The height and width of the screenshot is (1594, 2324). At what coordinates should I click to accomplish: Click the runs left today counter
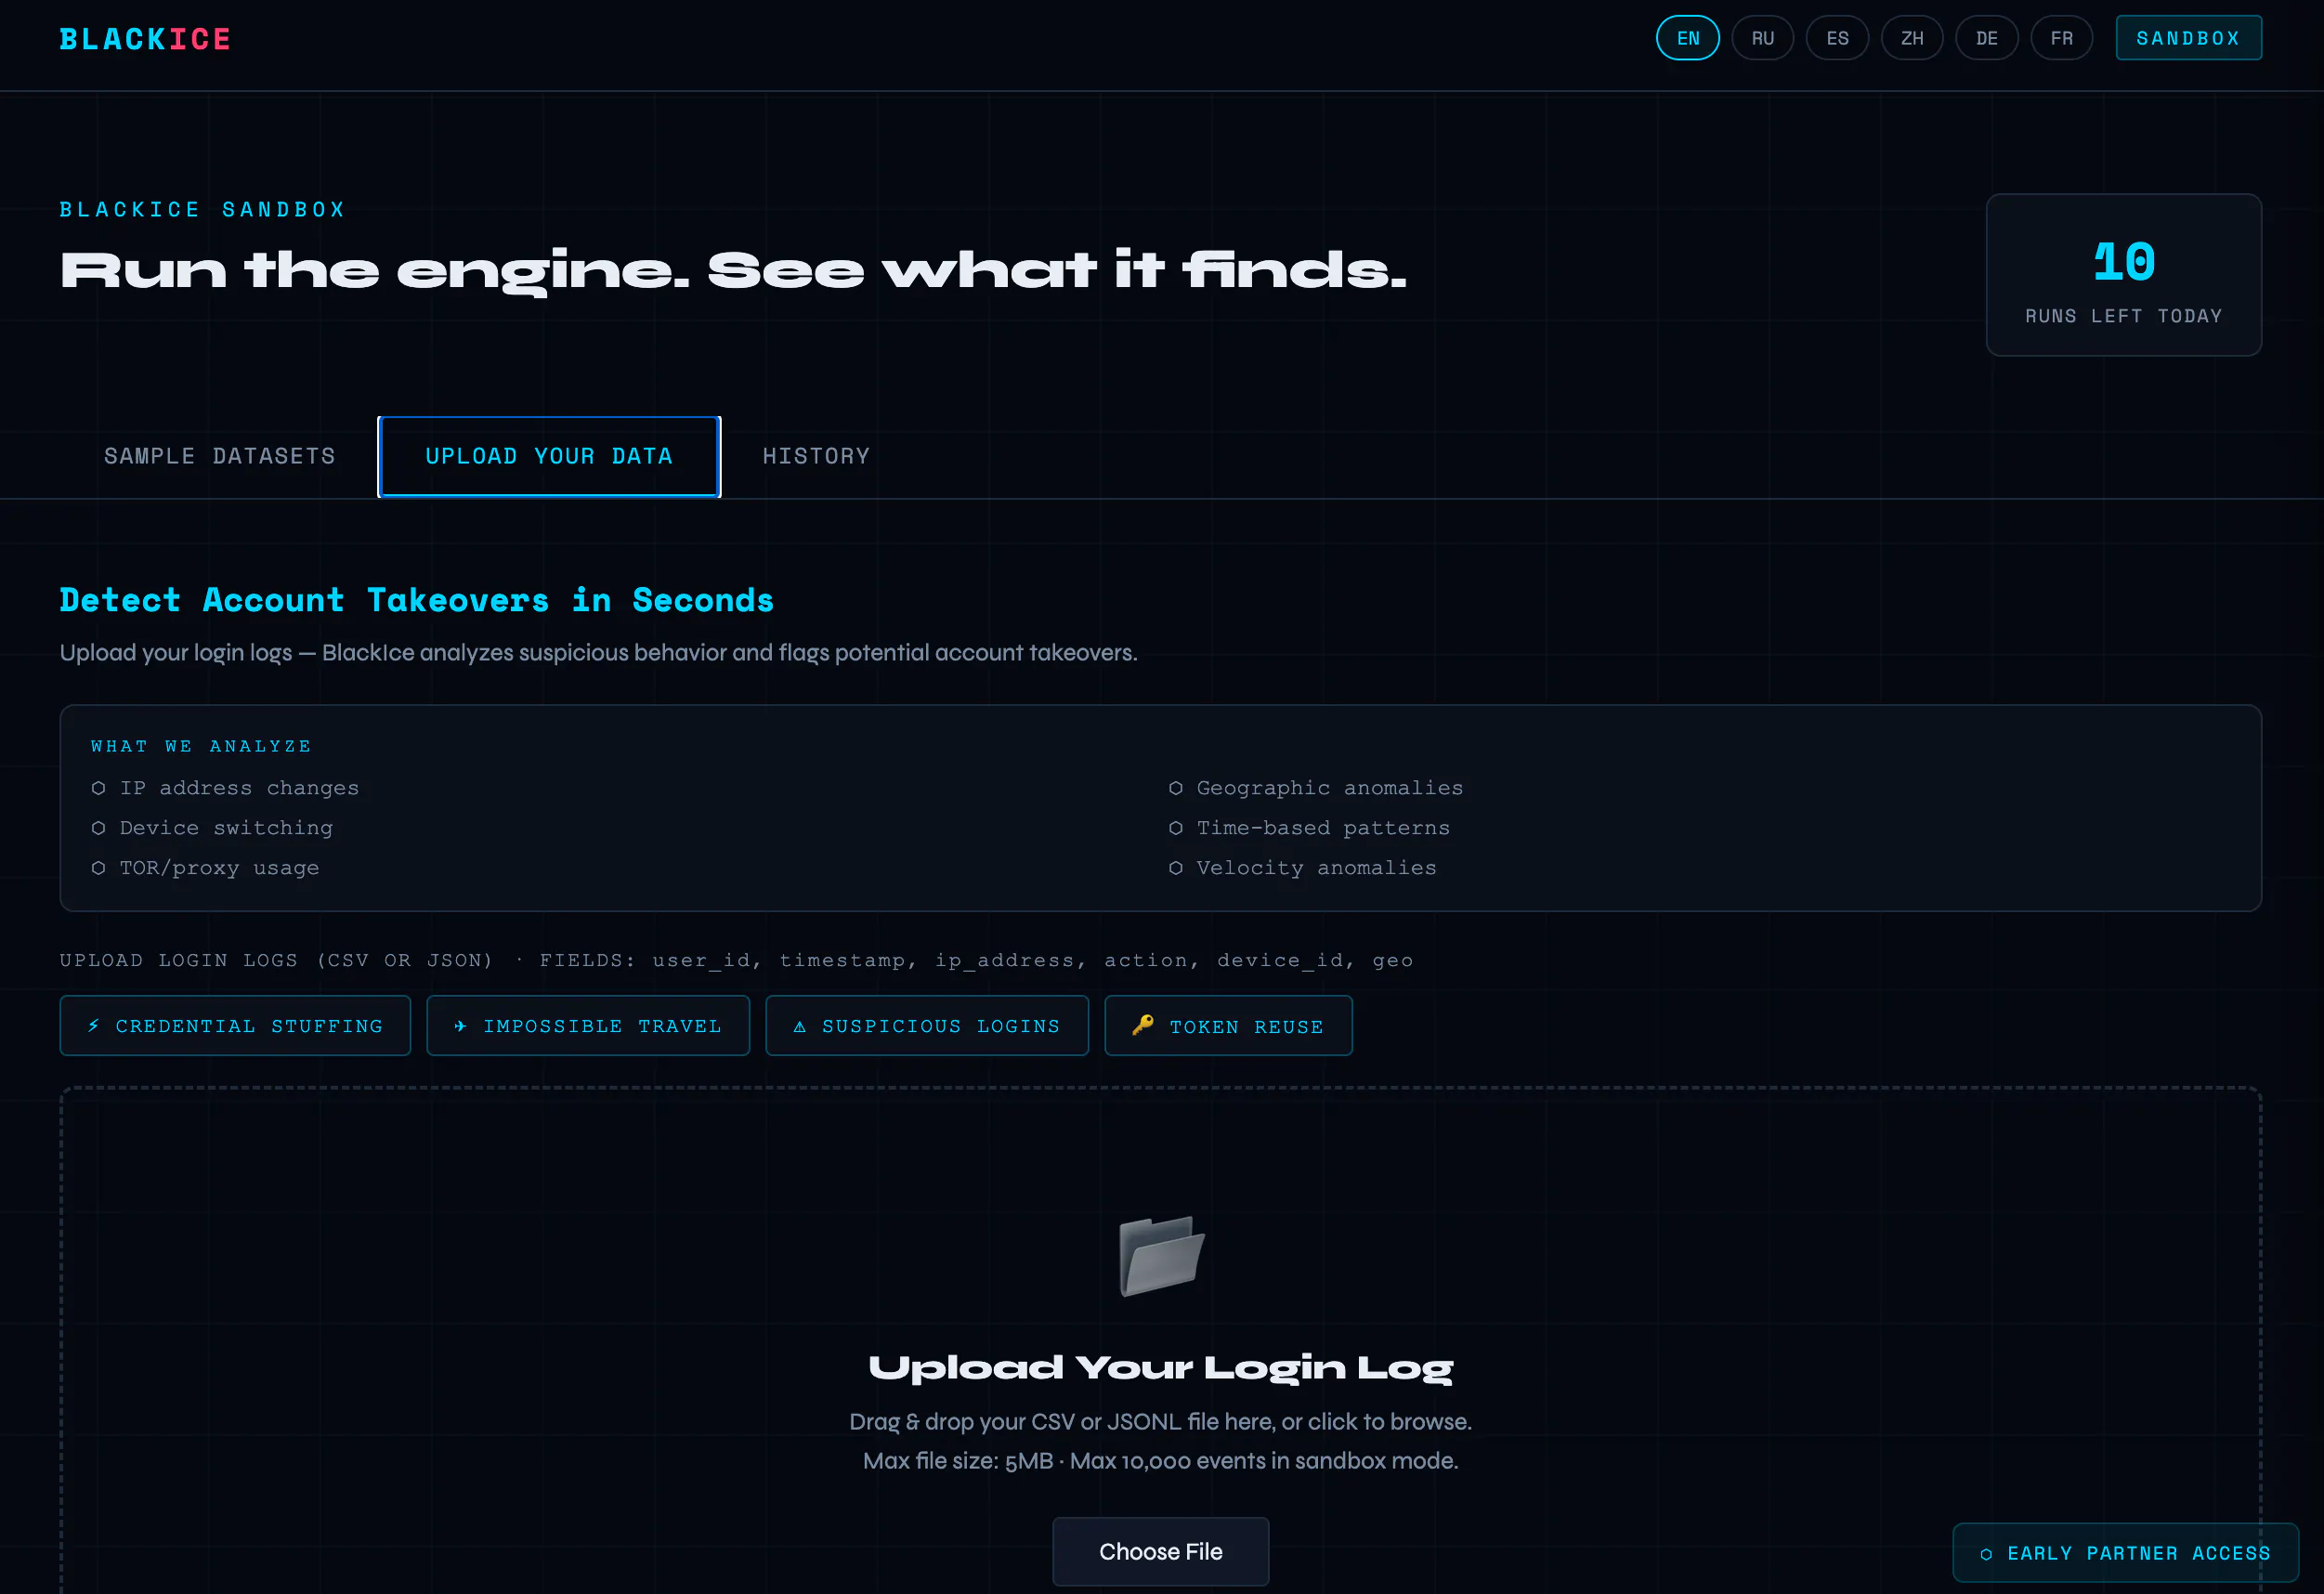(x=2124, y=275)
